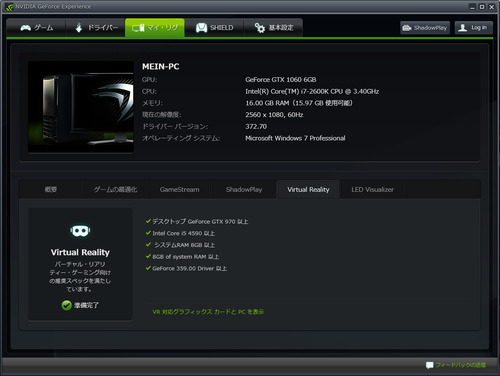The image size is (500, 376).
Task: Click the gears icon on the 基本設定 tab
Action: pos(260,28)
